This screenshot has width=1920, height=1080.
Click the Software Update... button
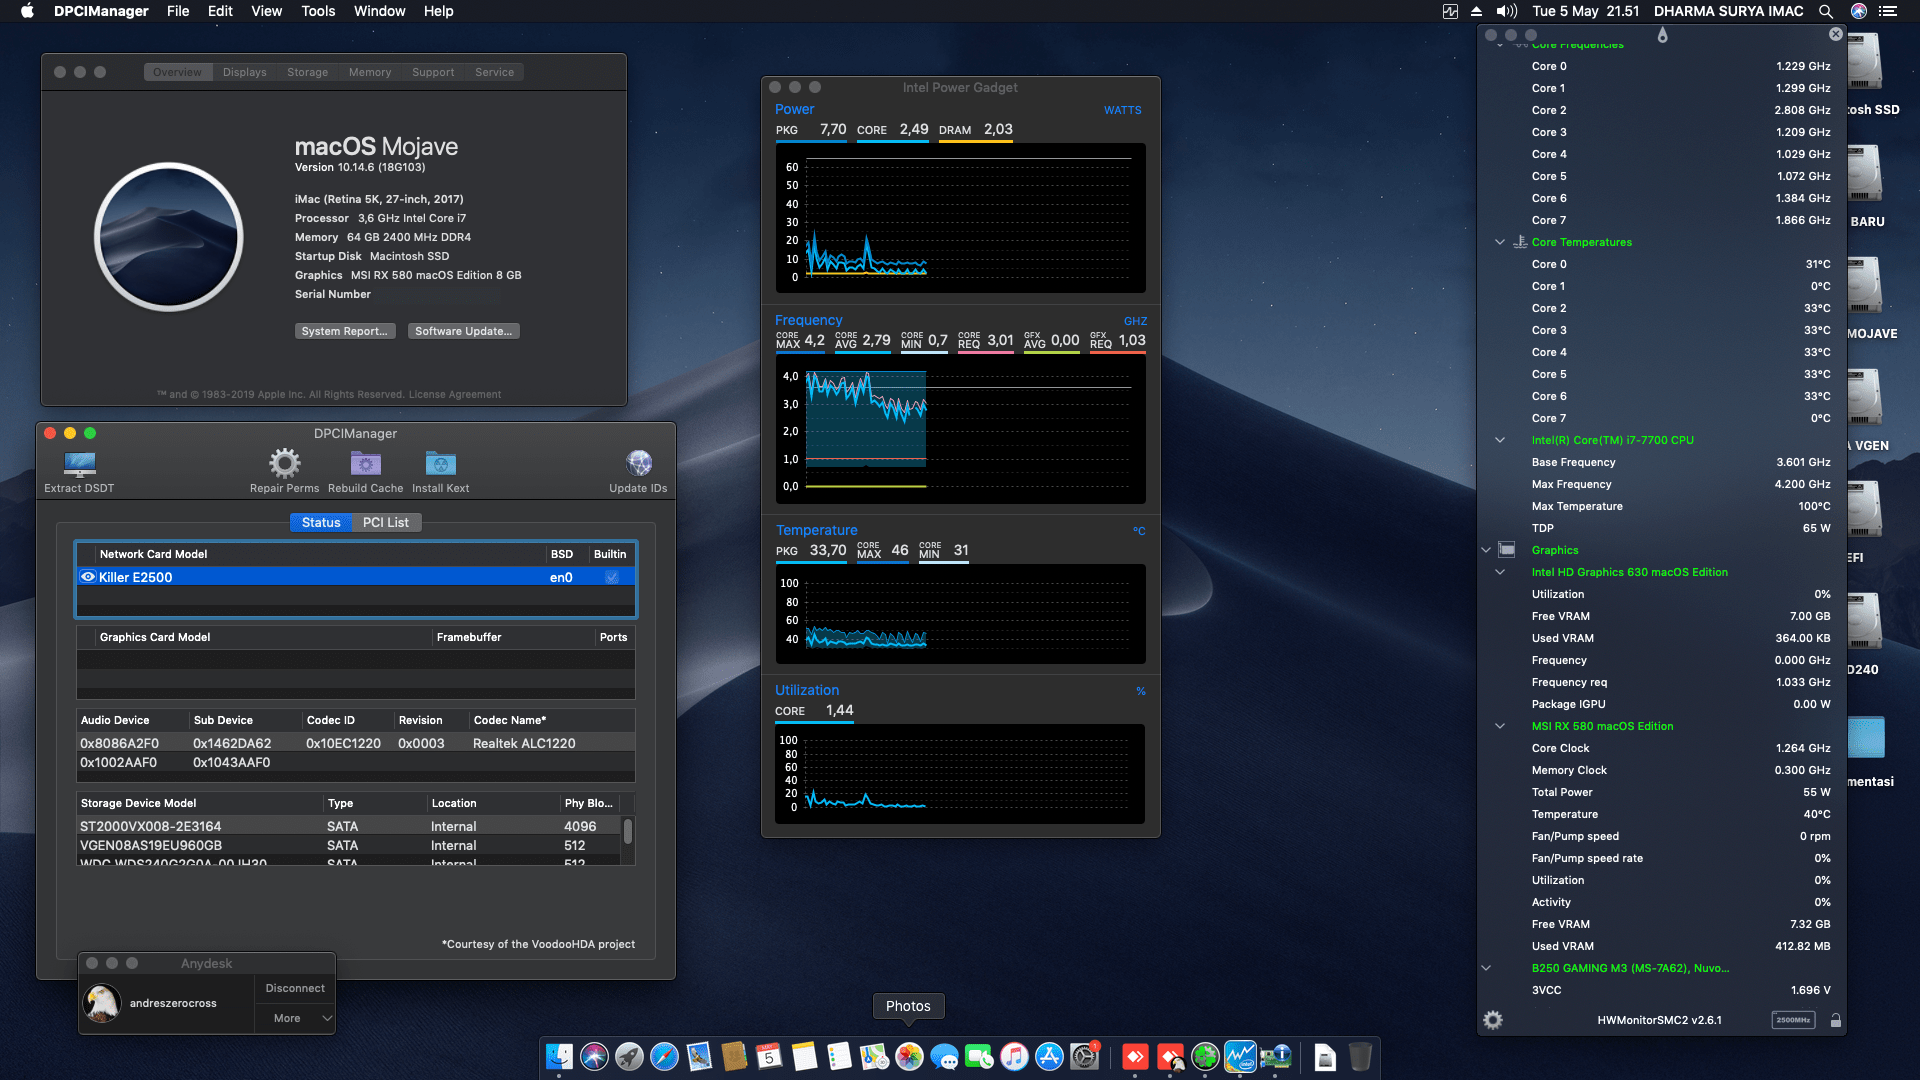464,331
